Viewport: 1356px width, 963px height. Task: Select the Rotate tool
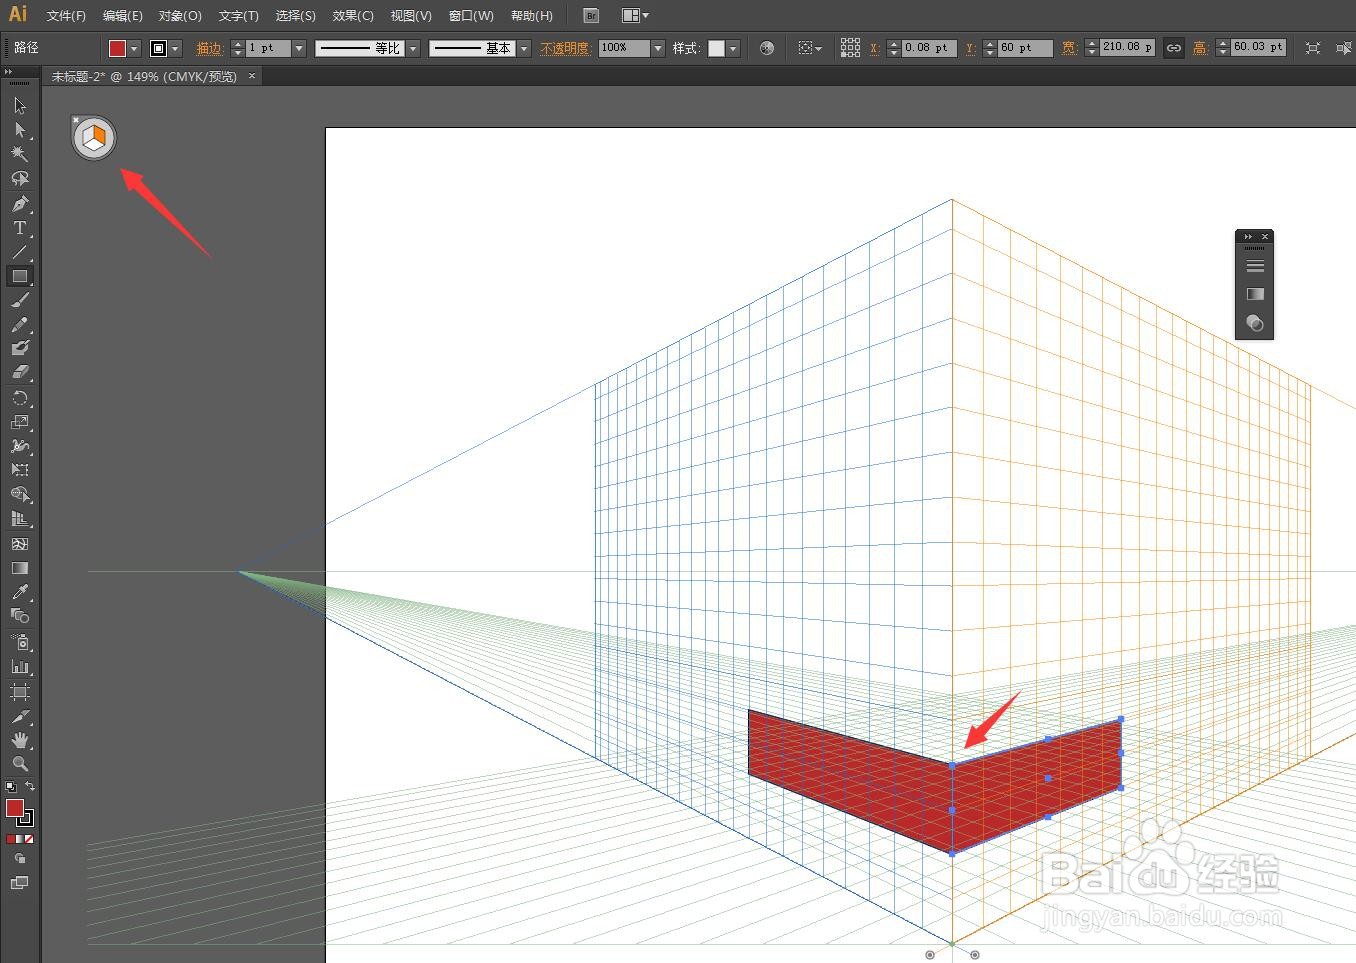(20, 398)
